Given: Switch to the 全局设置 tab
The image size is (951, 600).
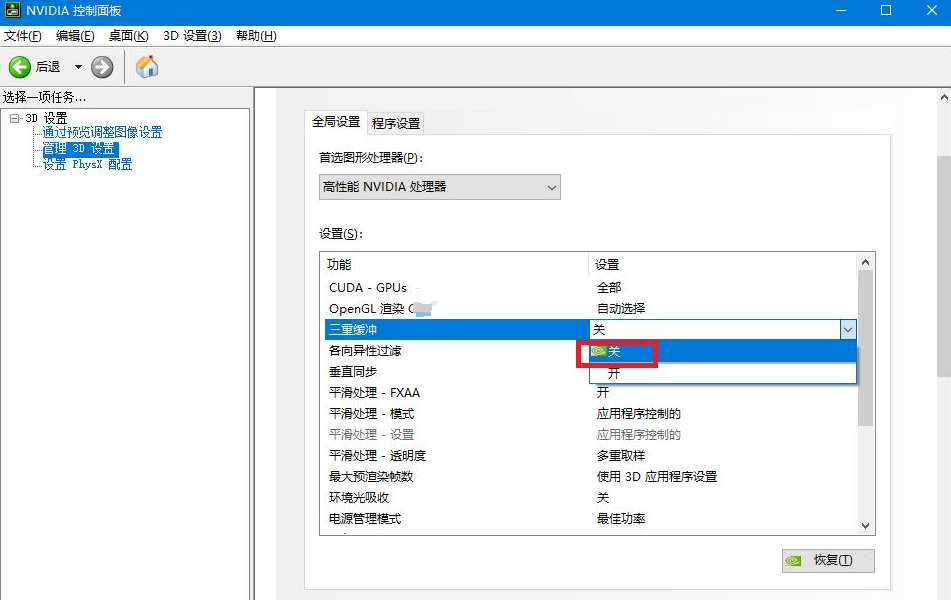Looking at the screenshot, I should pyautogui.click(x=336, y=122).
